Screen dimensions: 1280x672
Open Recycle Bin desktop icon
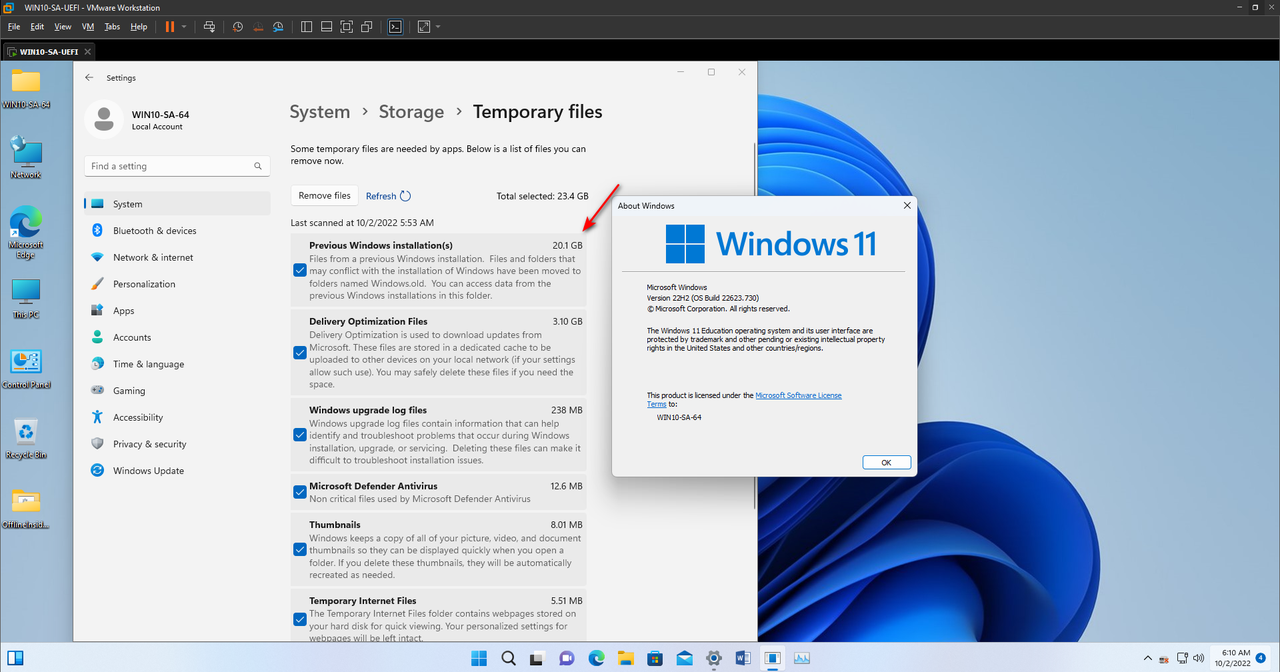click(x=25, y=440)
